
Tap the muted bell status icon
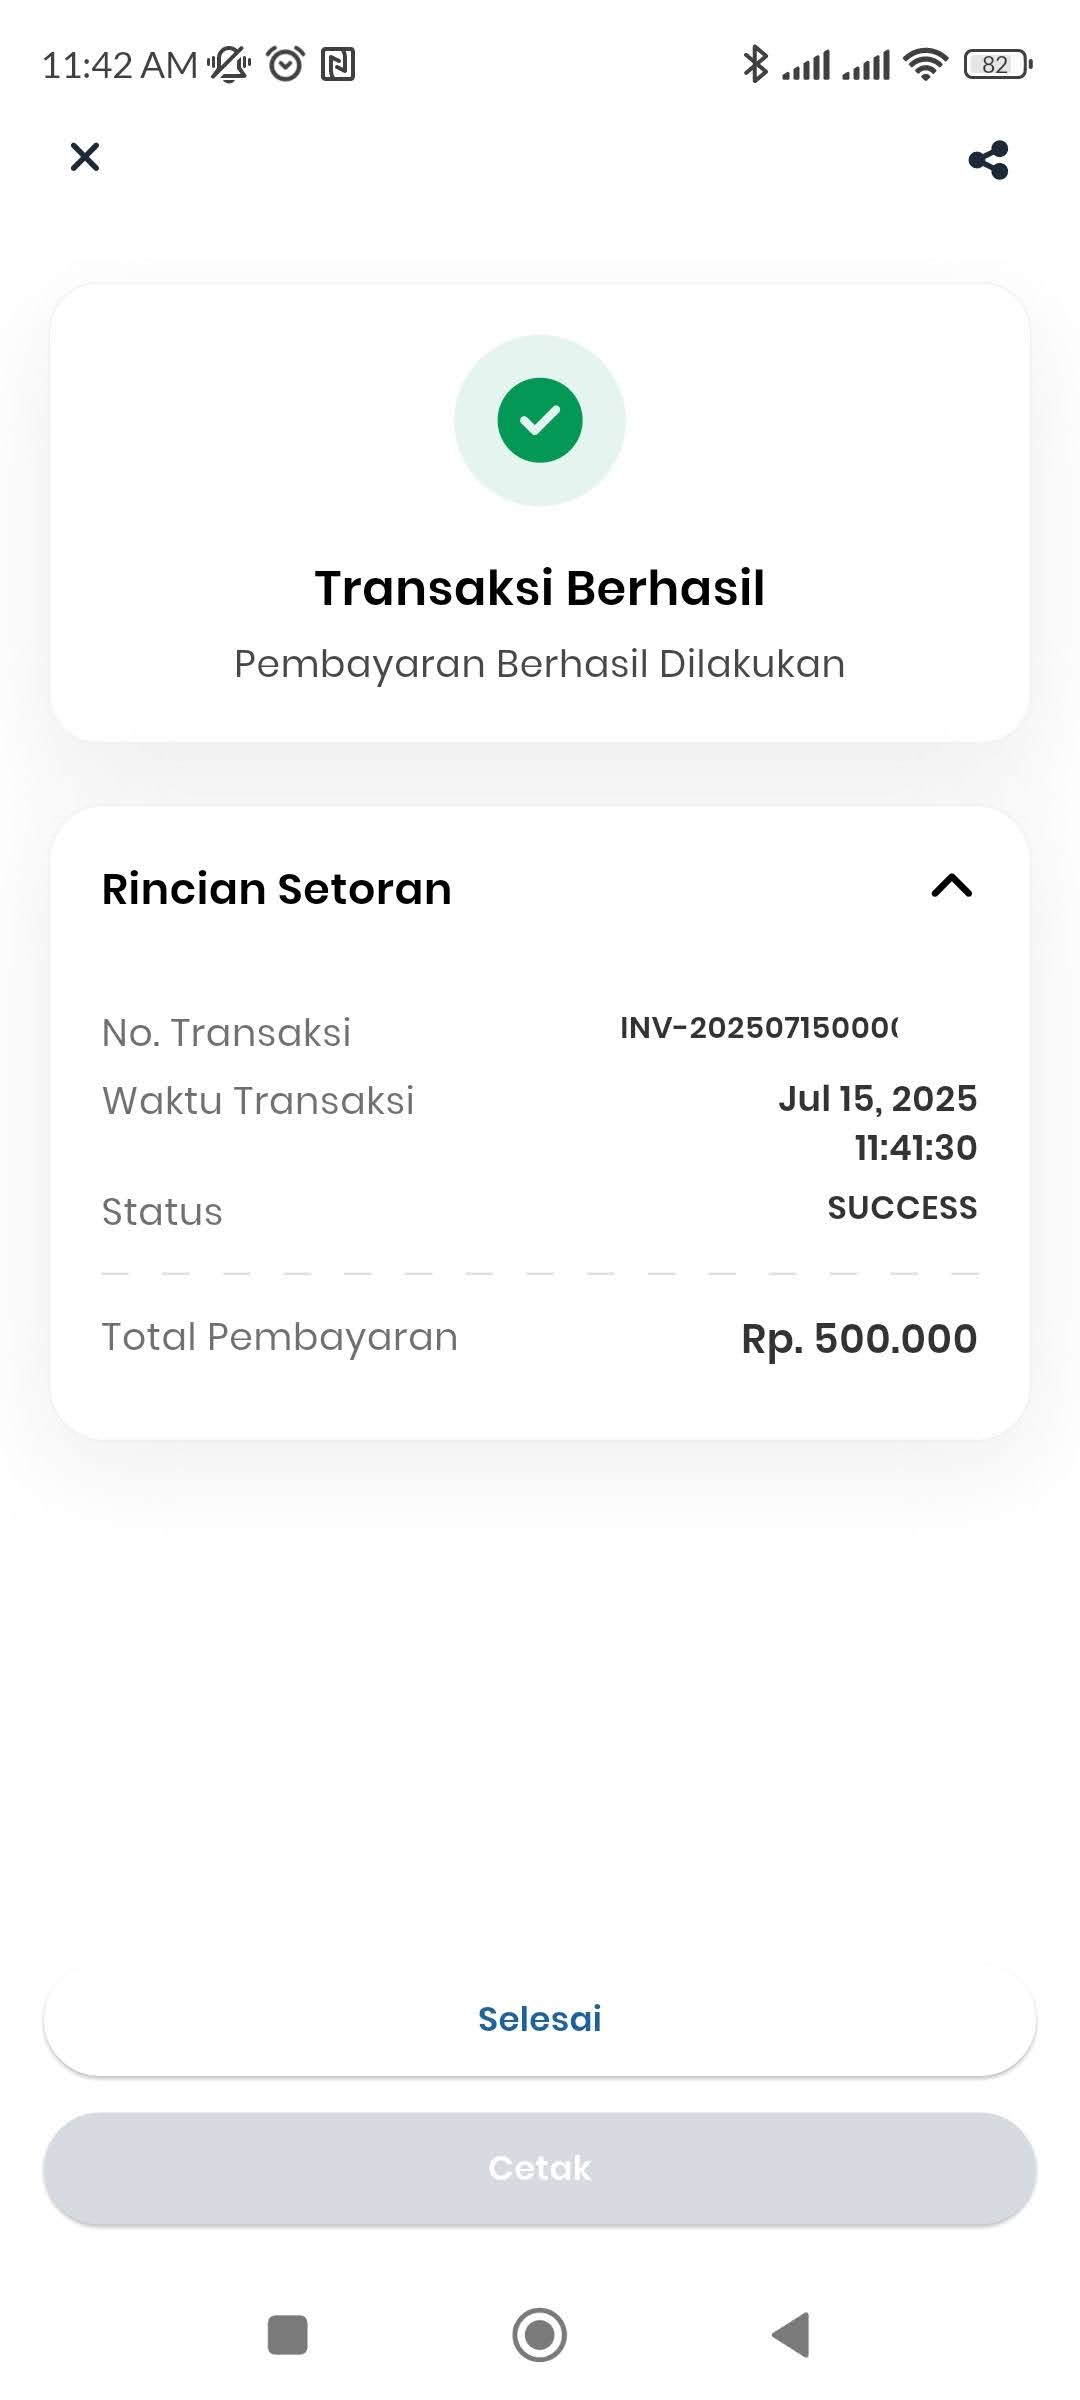coord(229,64)
